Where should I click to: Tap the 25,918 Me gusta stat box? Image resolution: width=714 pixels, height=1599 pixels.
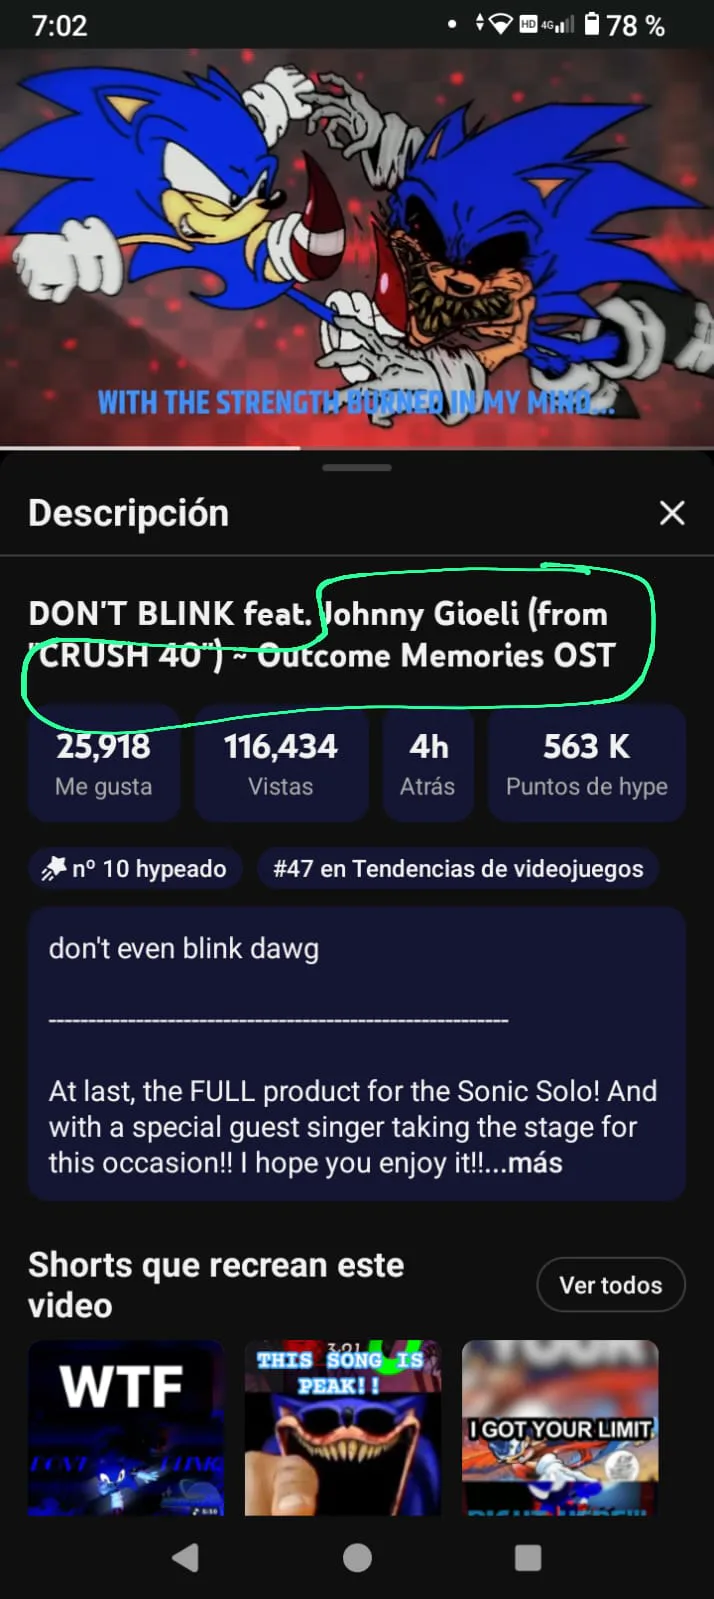point(103,764)
